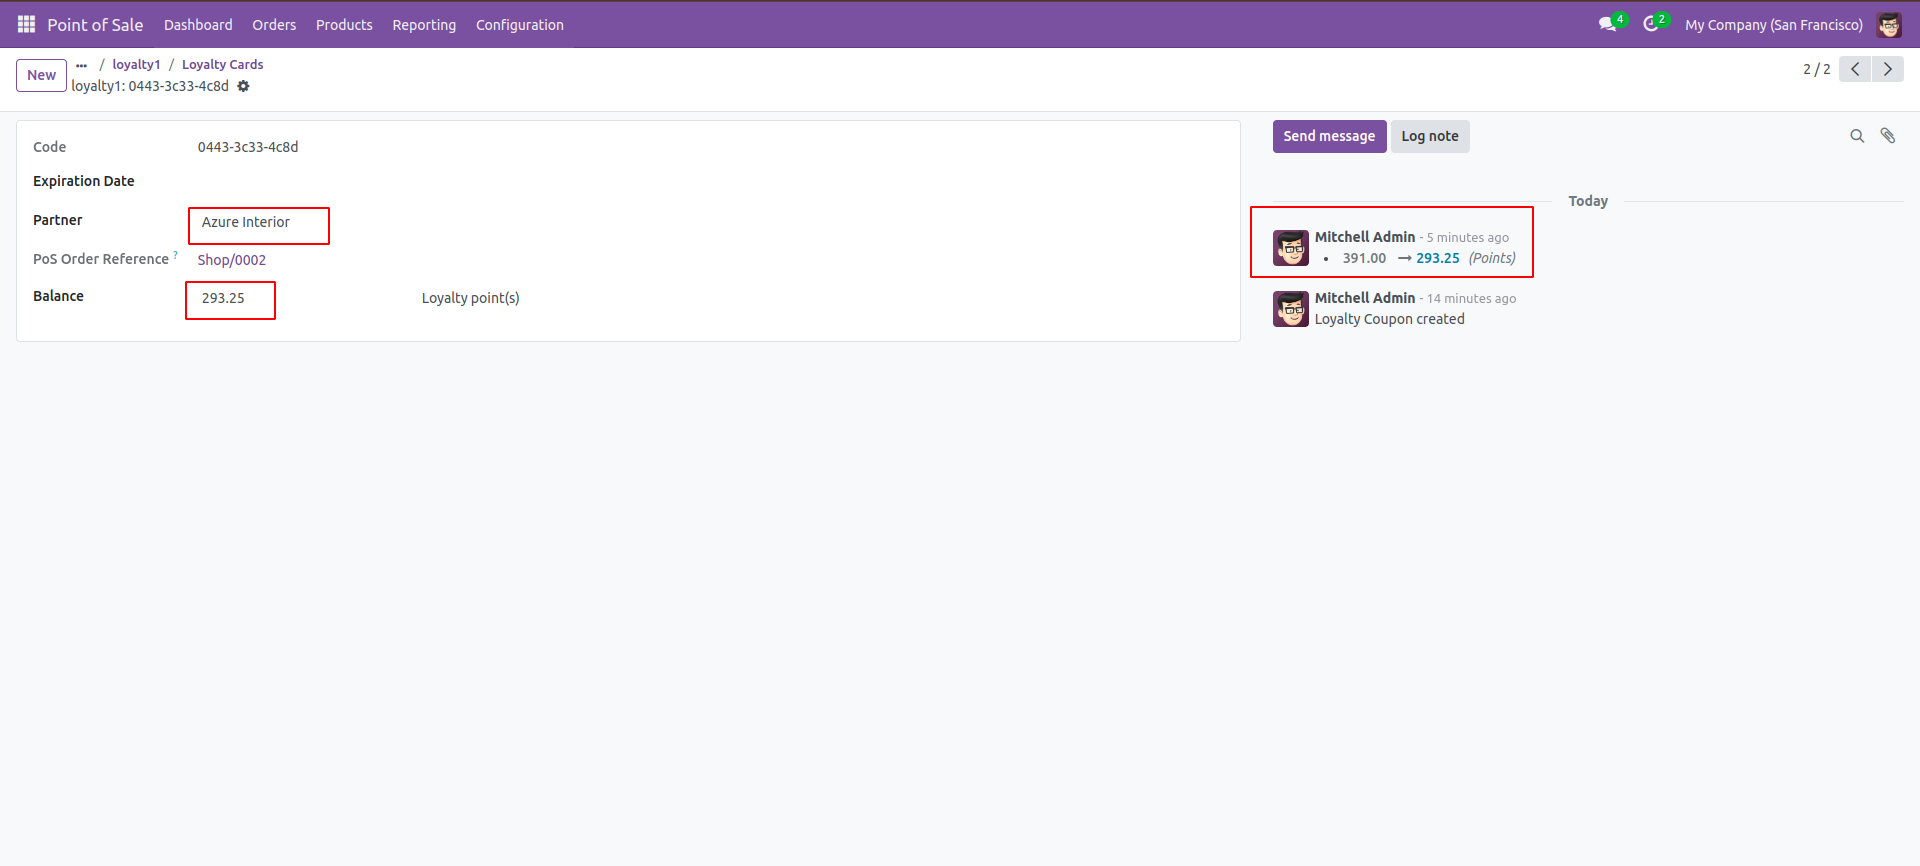
Task: Go back to Loyalty Cards breadcrumb
Action: pyautogui.click(x=223, y=65)
